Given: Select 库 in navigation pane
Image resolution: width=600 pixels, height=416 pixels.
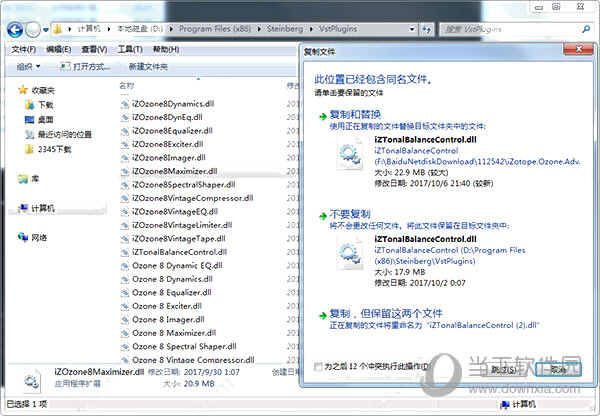Looking at the screenshot, I should coord(28,179).
